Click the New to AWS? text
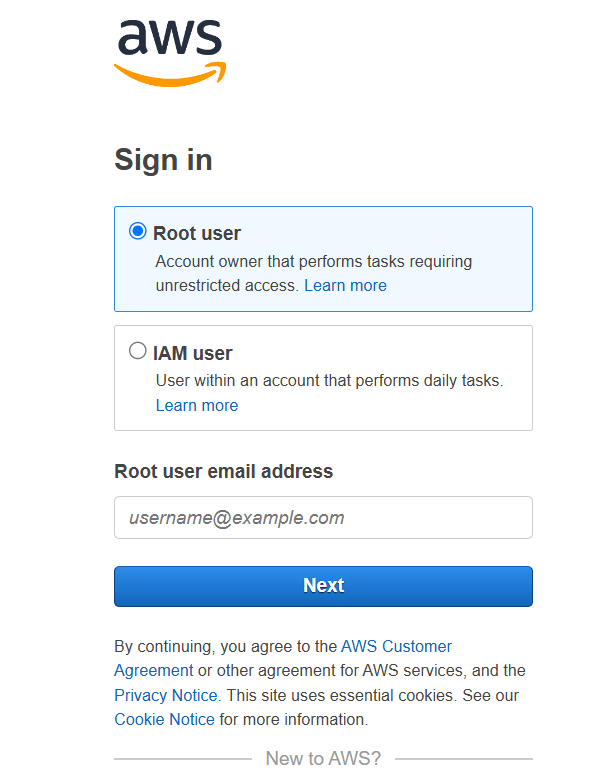 click(x=323, y=758)
